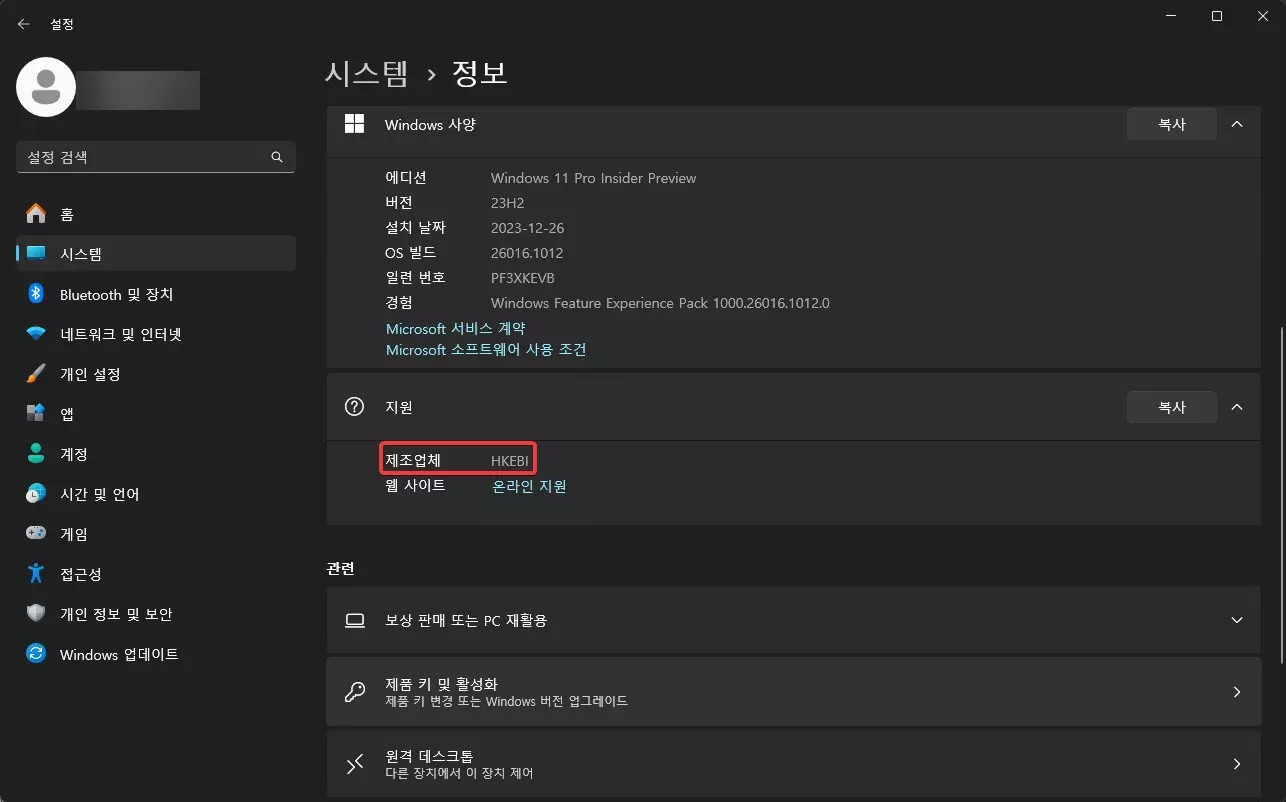Image resolution: width=1286 pixels, height=802 pixels.
Task: Click the search magnifier icon in settings search
Action: (x=277, y=157)
